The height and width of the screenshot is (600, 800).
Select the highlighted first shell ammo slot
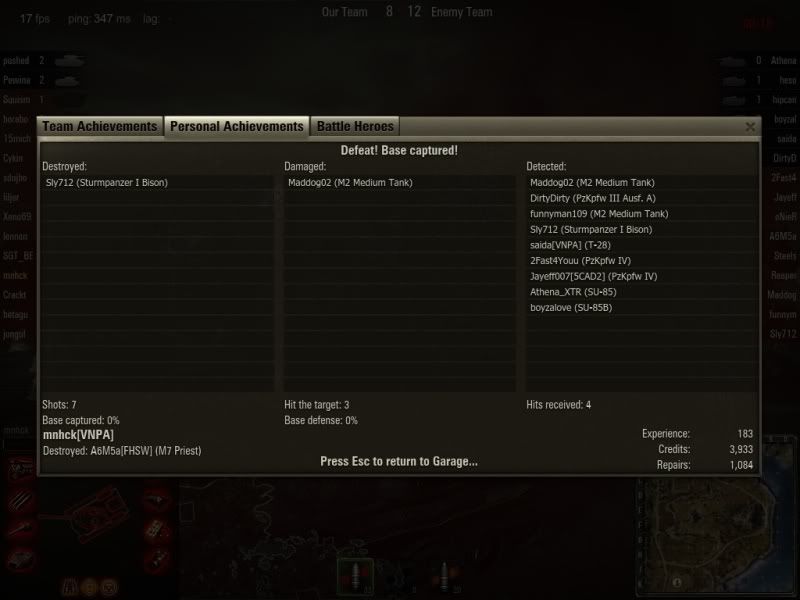pos(356,577)
